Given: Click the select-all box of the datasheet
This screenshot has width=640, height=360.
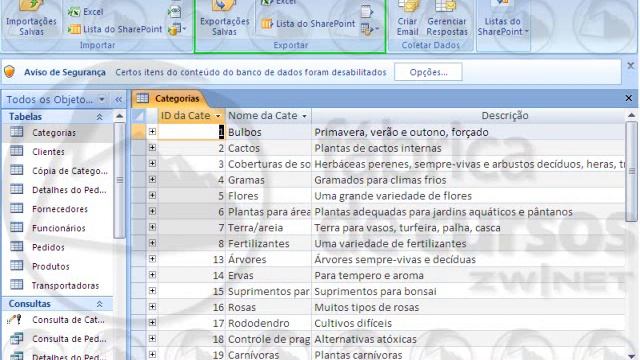Looking at the screenshot, I should click(x=139, y=116).
